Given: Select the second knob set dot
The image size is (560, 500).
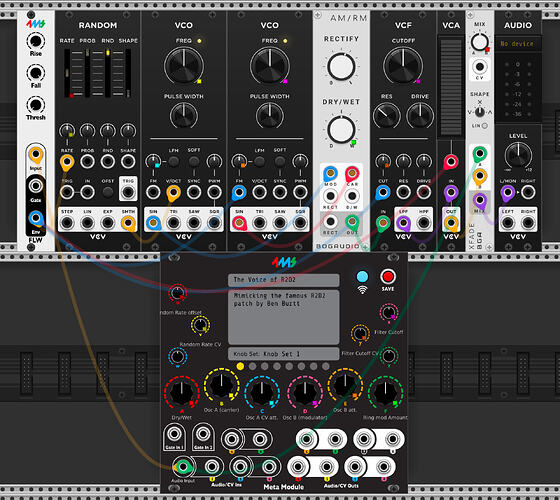Looking at the screenshot, I should (252, 366).
